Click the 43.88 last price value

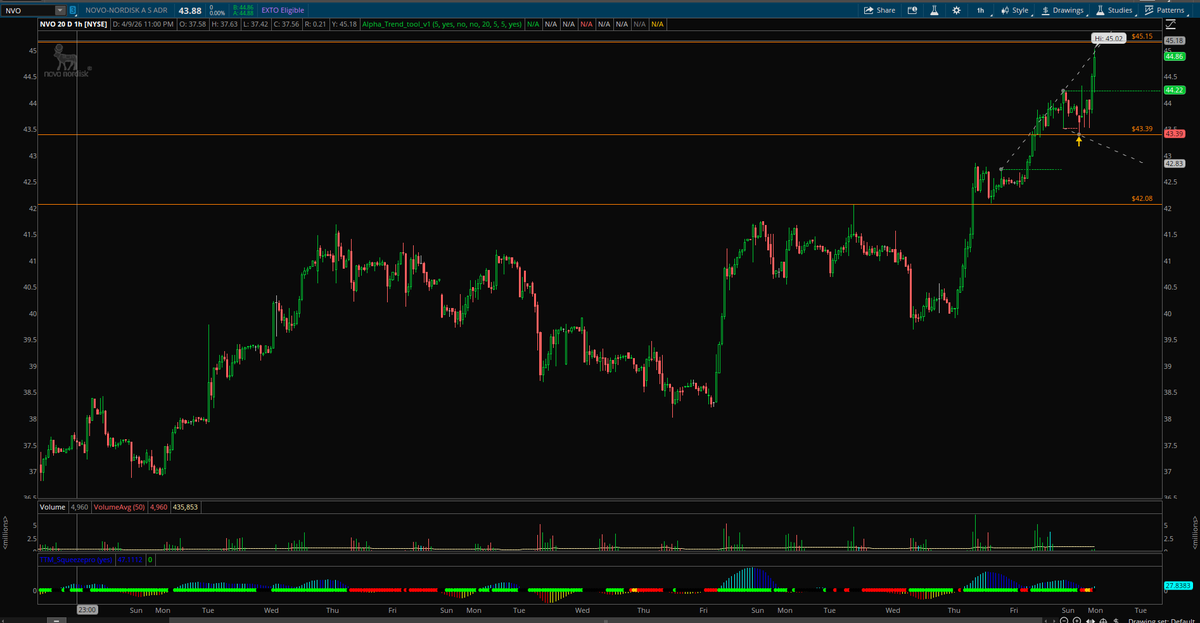tap(190, 10)
